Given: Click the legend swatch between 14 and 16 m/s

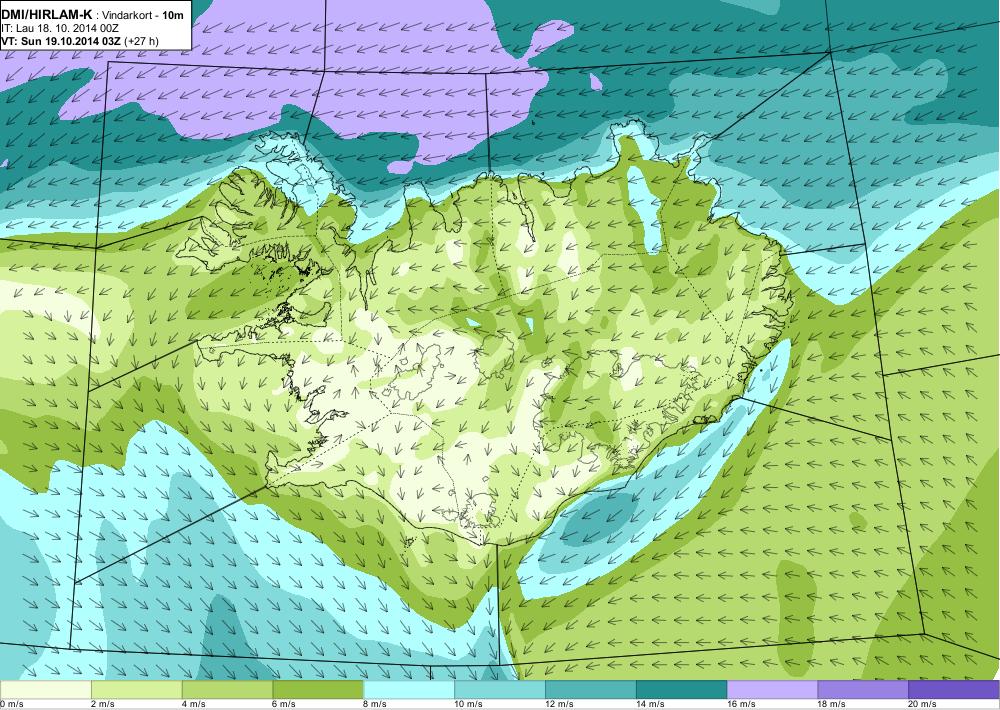Looking at the screenshot, I should coord(682,690).
